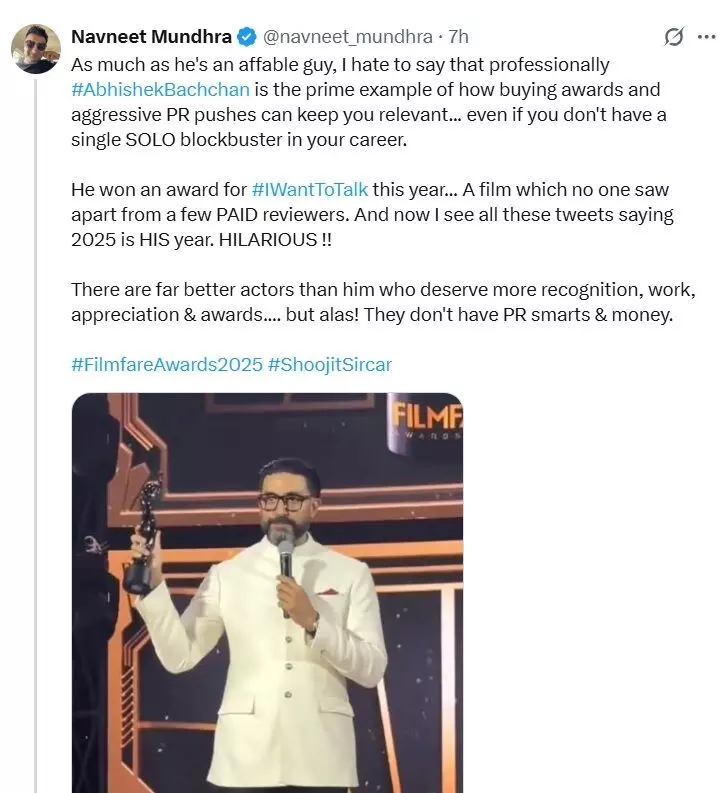The image size is (723, 793).
Task: Open the tweet via the 7h timestamp
Action: point(459,37)
